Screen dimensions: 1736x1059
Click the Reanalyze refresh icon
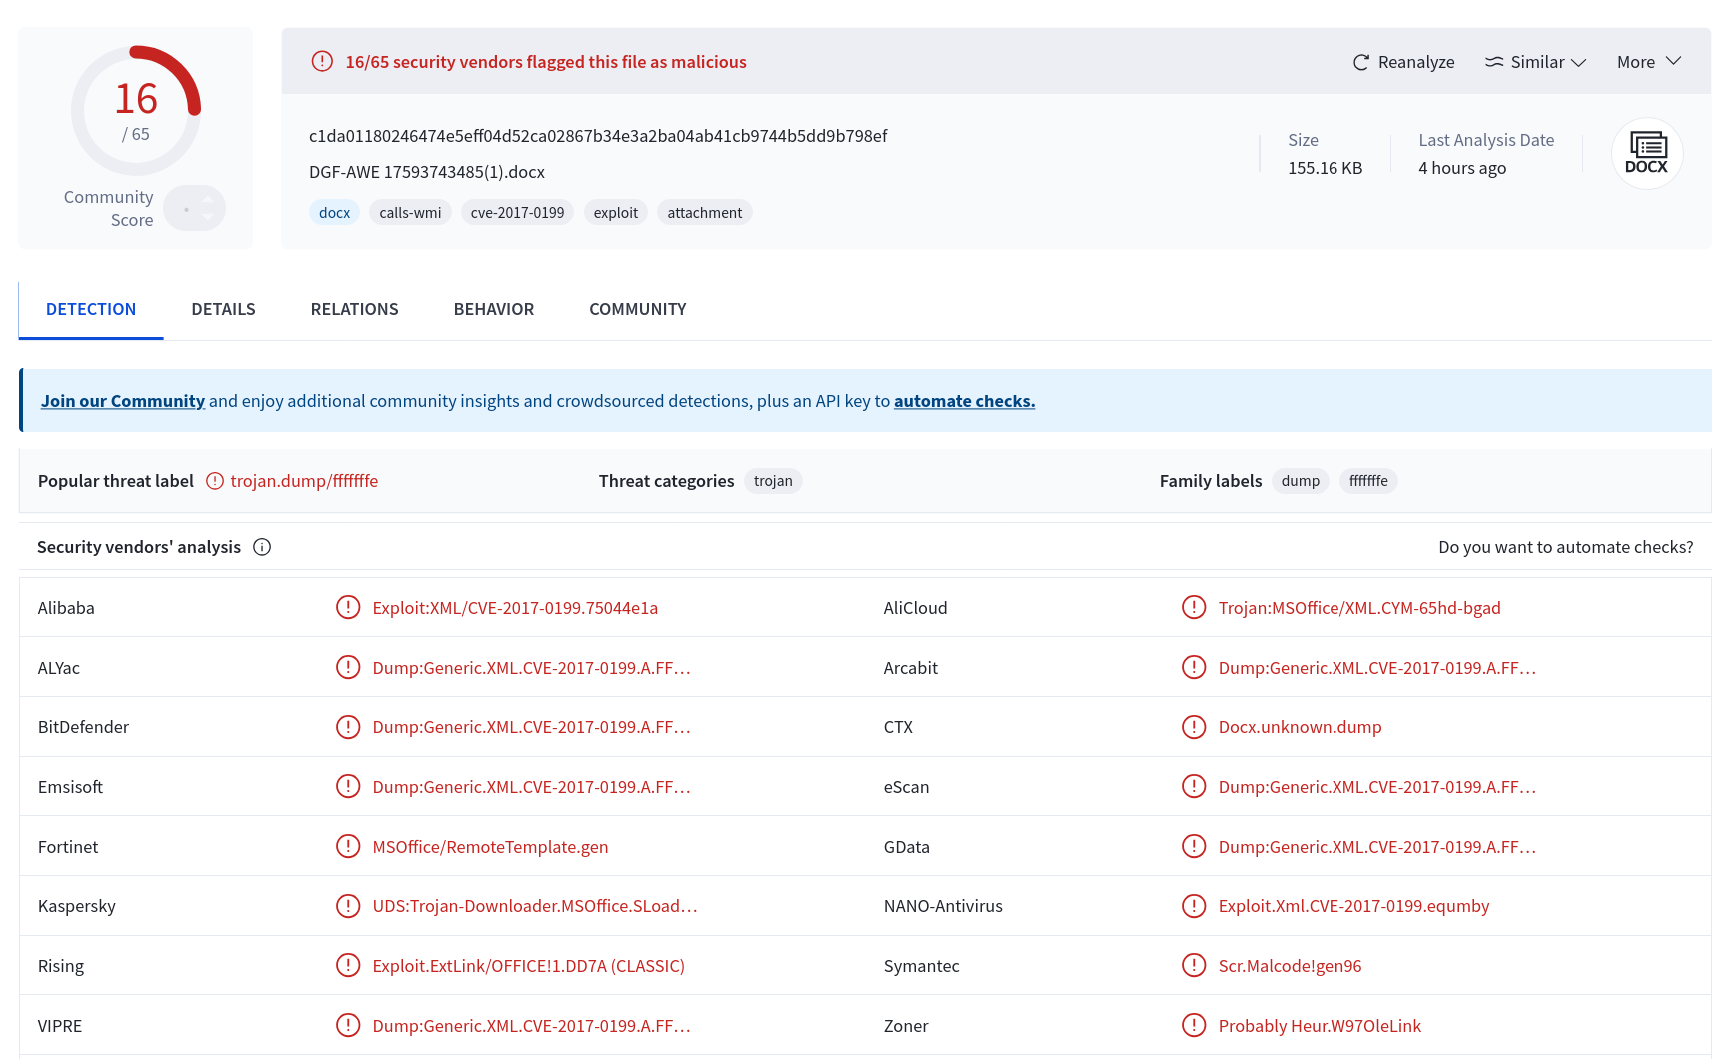[x=1360, y=62]
